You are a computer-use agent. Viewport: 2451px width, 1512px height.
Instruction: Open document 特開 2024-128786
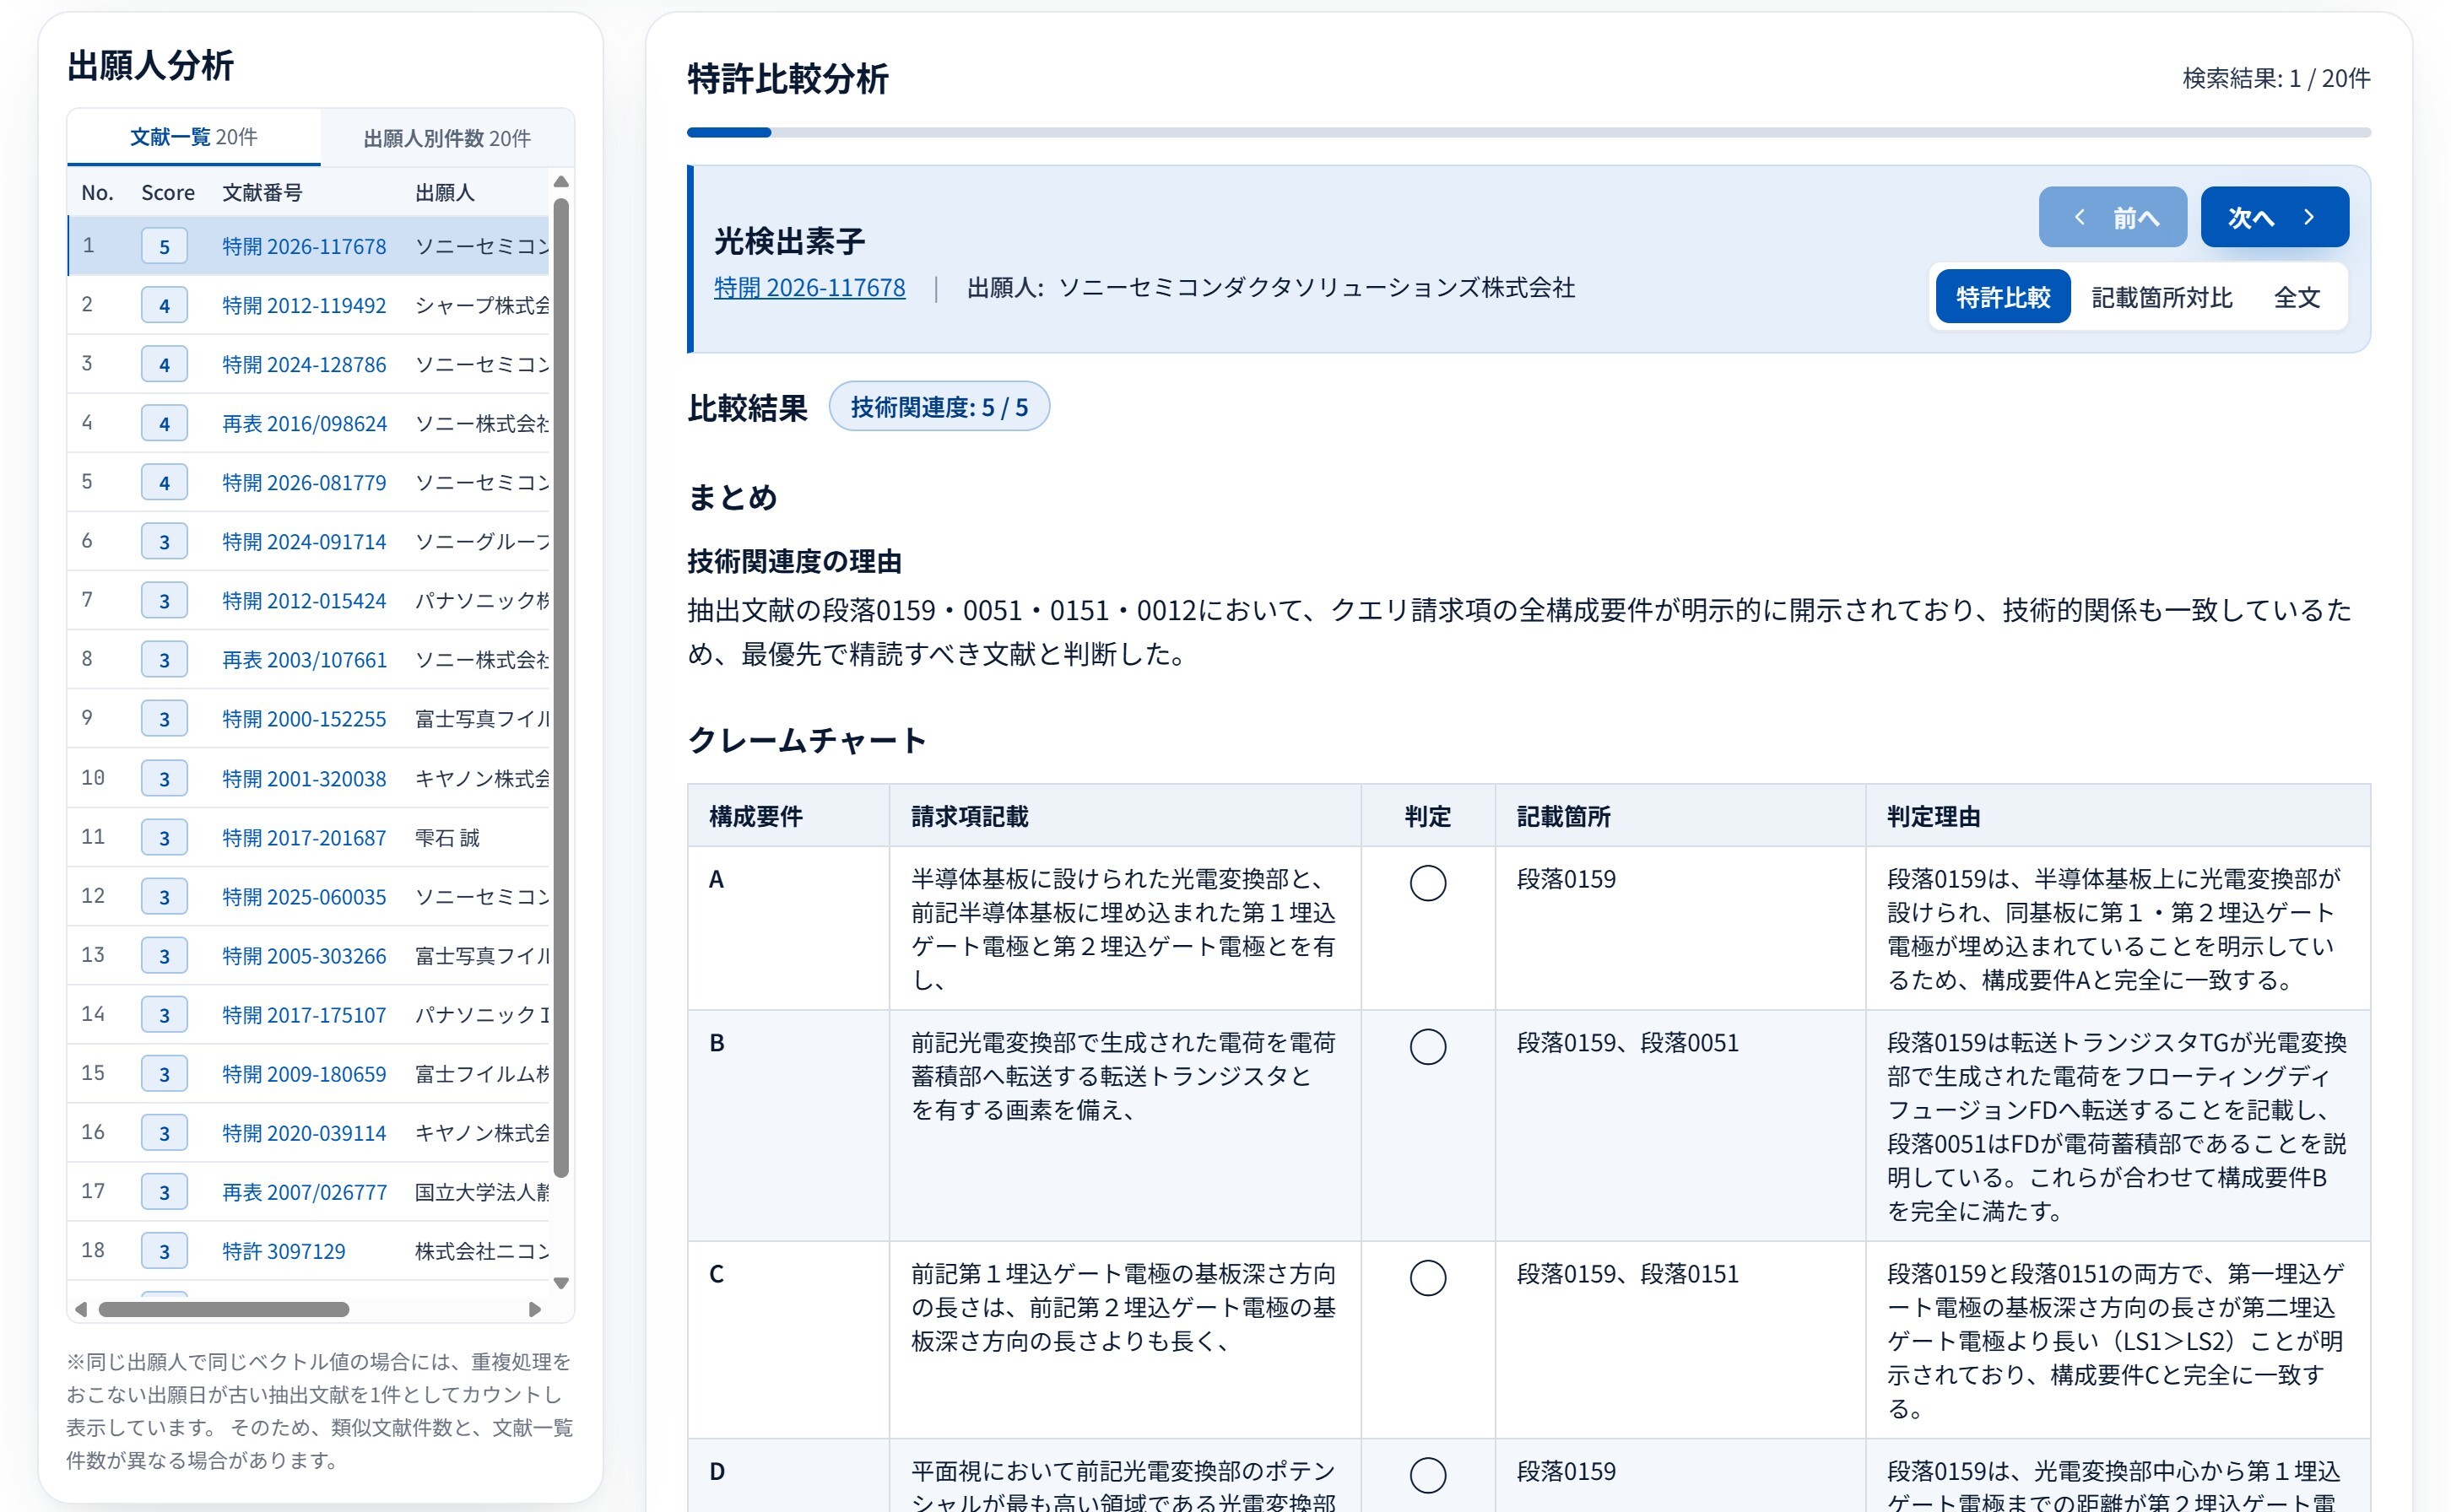(304, 364)
